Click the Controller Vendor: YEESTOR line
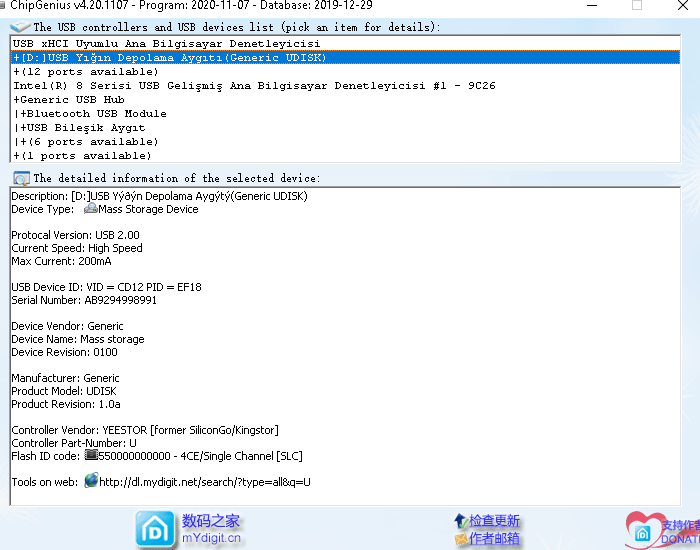The width and height of the screenshot is (700, 550). click(145, 430)
